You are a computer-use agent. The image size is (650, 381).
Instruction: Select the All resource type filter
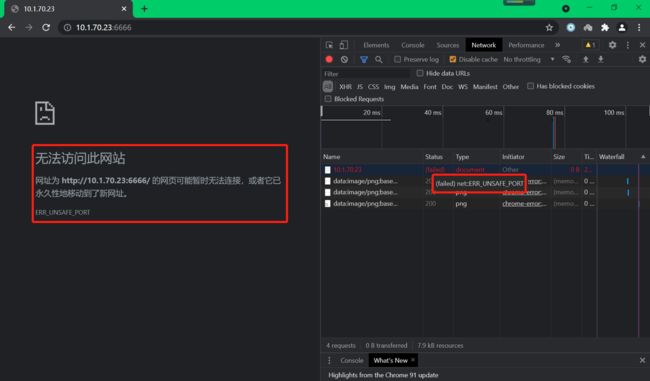click(x=327, y=86)
